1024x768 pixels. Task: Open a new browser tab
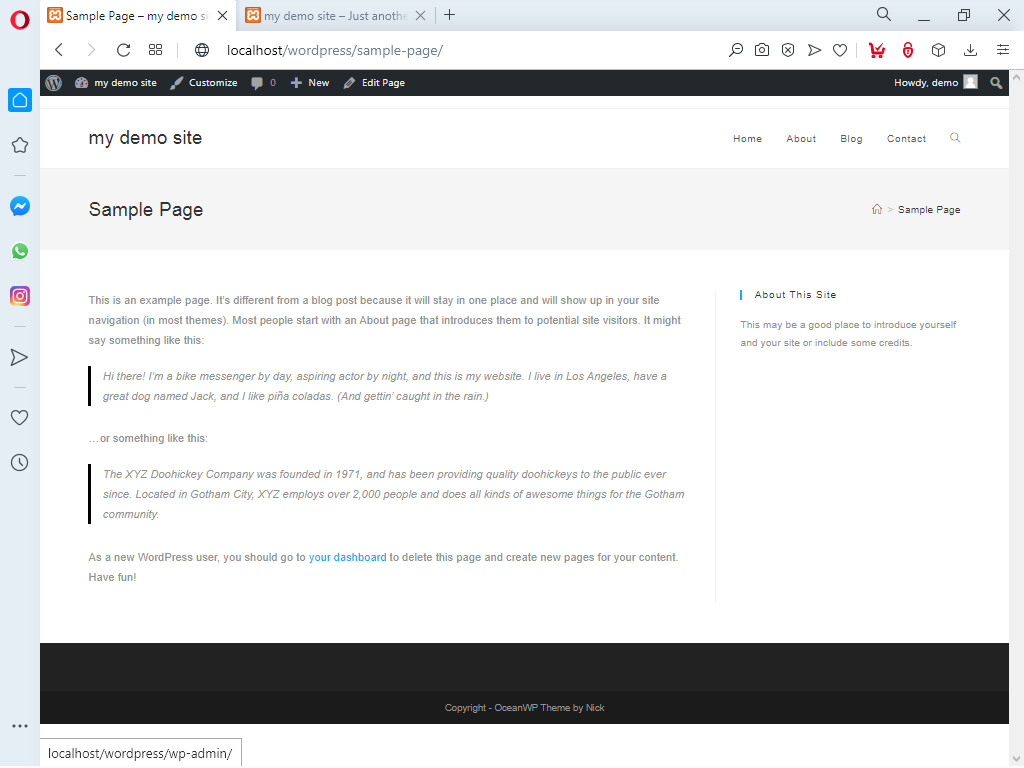[450, 15]
